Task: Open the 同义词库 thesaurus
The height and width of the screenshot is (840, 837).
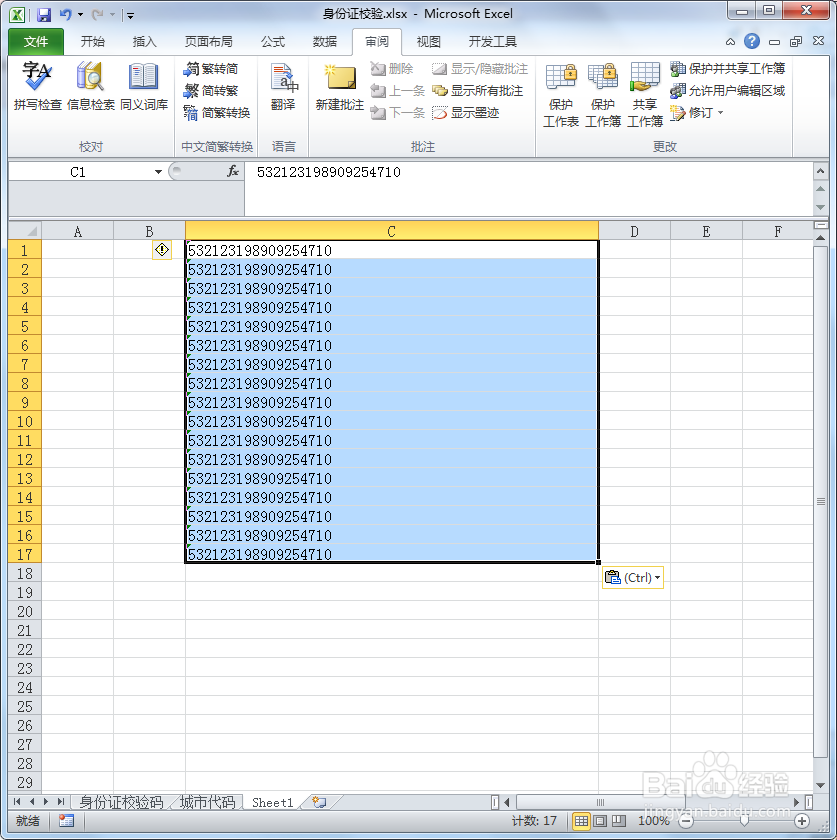Action: tap(144, 86)
